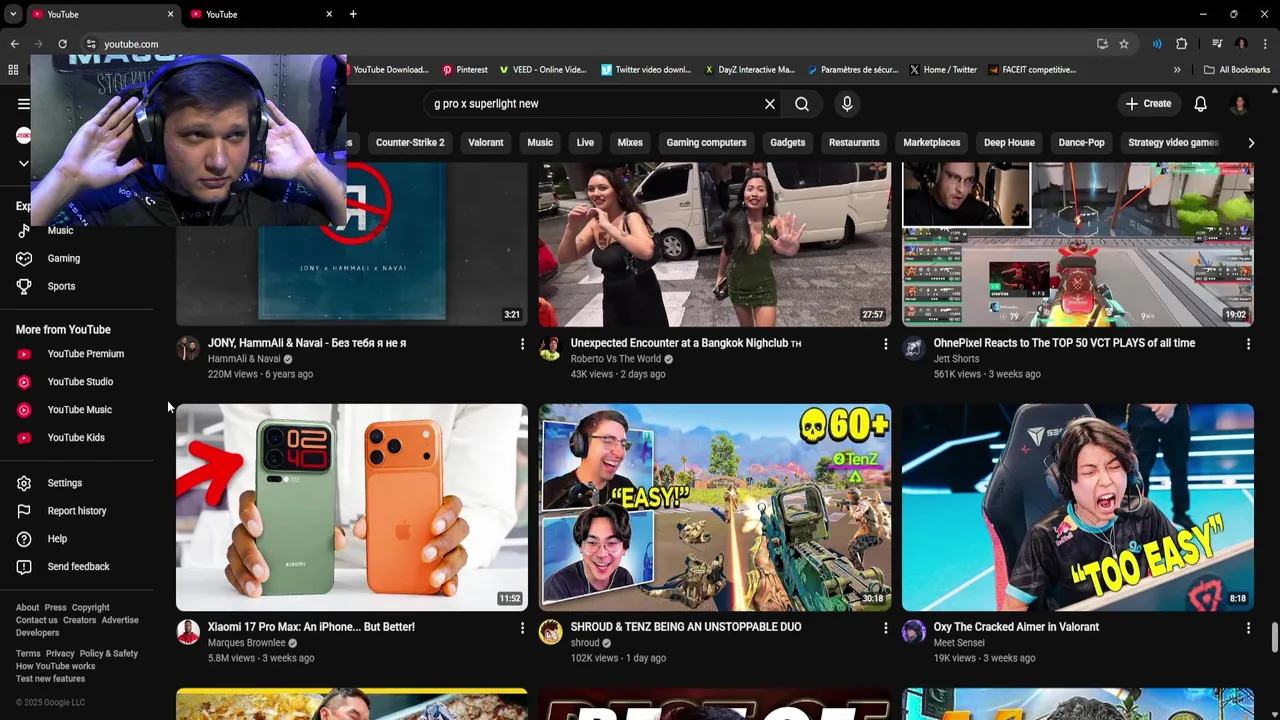Open Report history flag entry
The image size is (1280, 720).
pyautogui.click(x=76, y=511)
